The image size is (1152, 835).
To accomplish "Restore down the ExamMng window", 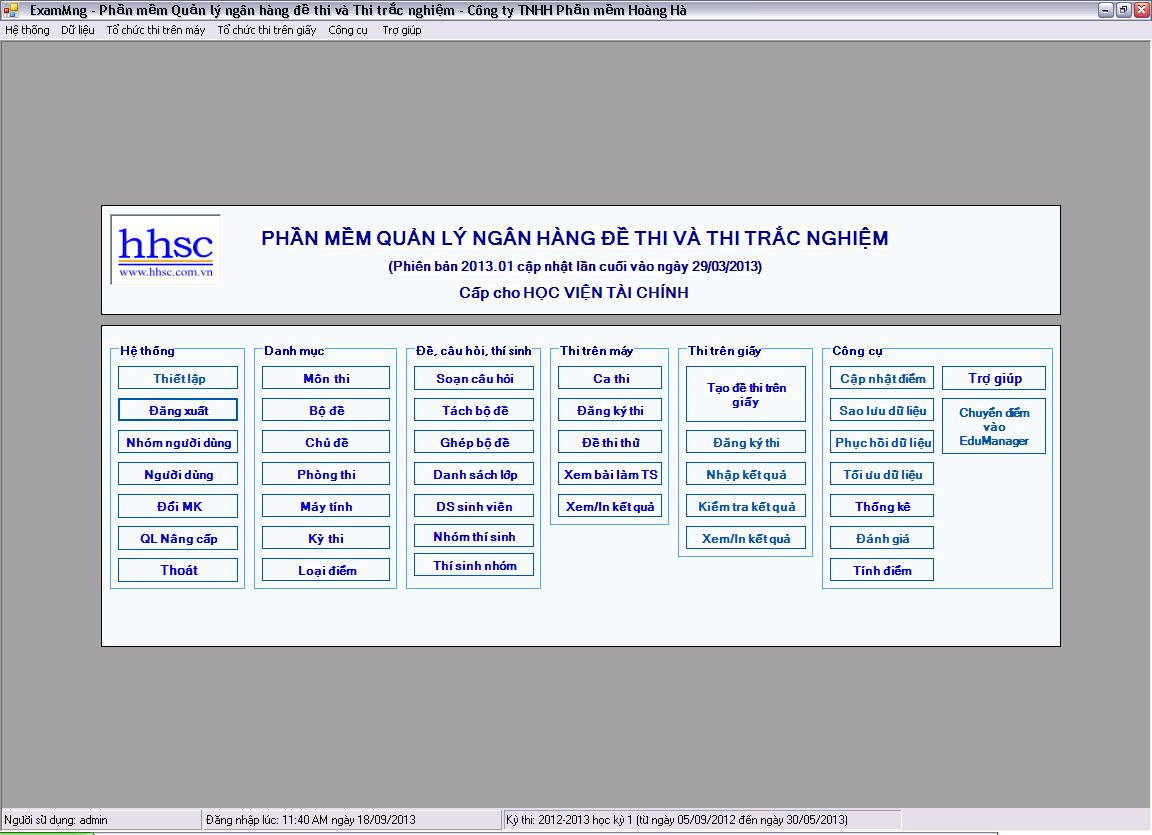I will click(1123, 10).
